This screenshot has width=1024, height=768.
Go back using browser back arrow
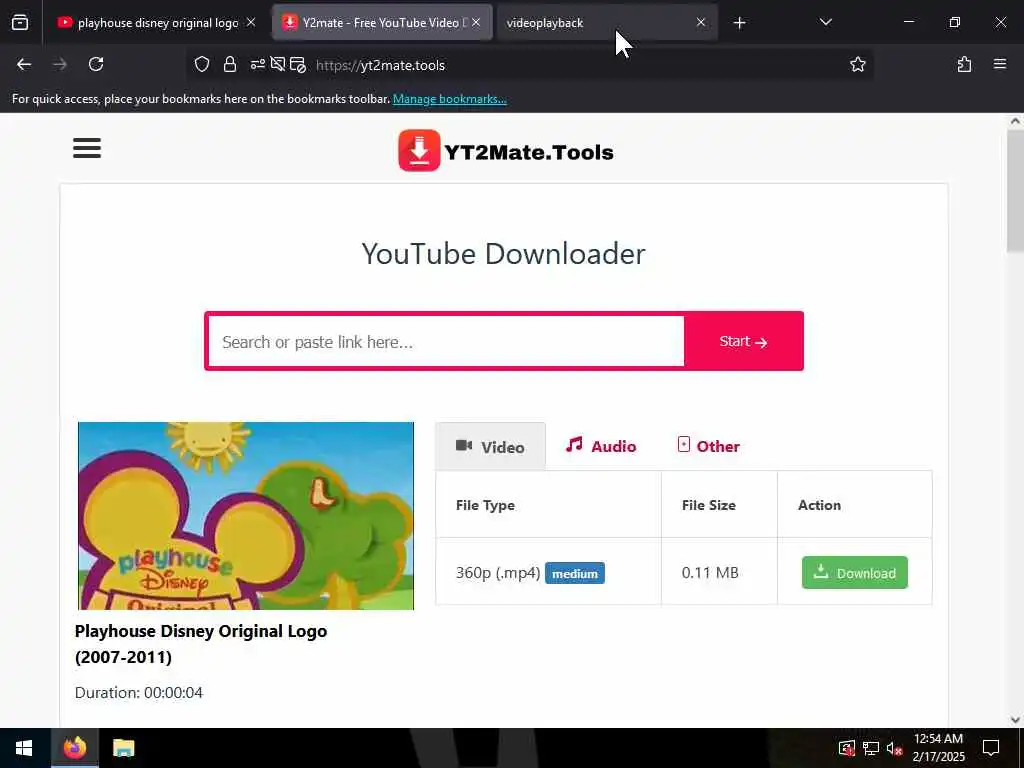coord(24,65)
